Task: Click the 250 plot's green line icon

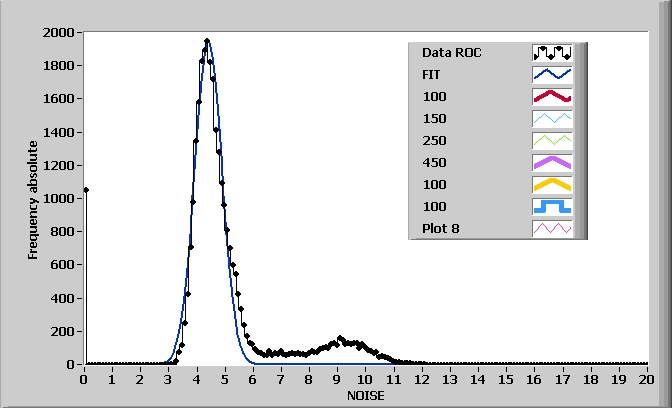Action: 551,140
